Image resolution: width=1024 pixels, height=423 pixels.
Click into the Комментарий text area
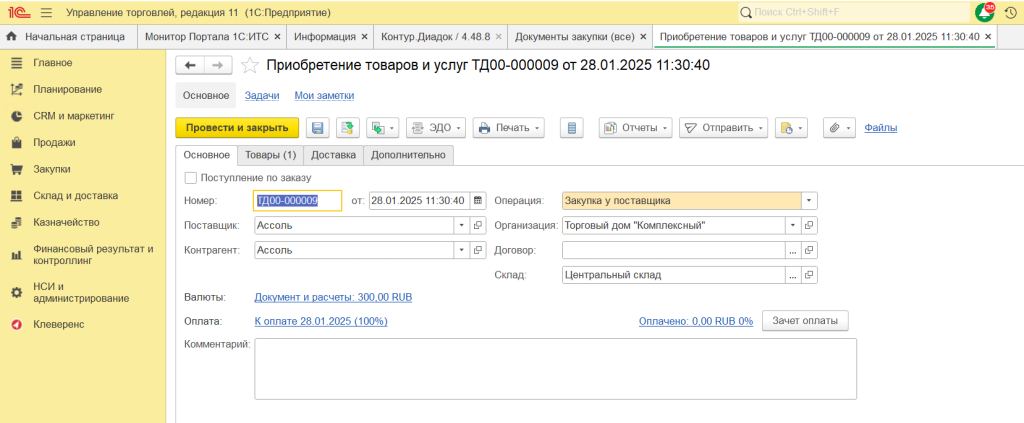click(x=555, y=369)
